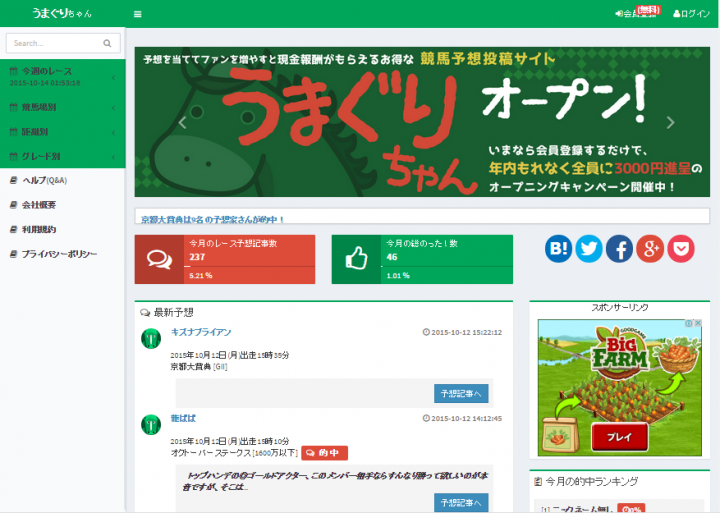Click calendar icon beside 今週のレース
The width and height of the screenshot is (720, 513).
coord(14,71)
